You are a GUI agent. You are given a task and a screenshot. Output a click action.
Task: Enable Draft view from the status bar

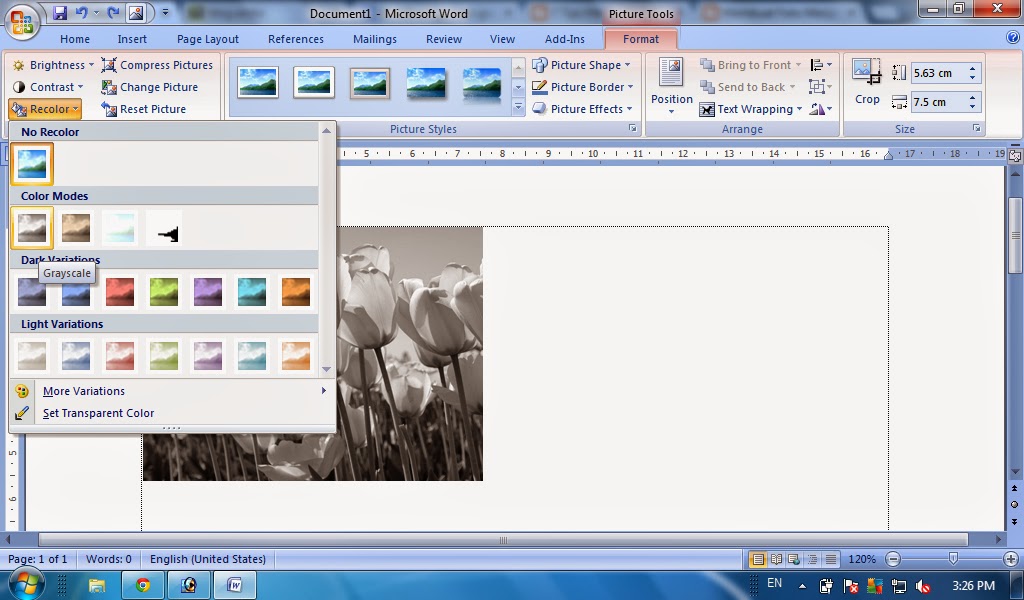(x=831, y=559)
